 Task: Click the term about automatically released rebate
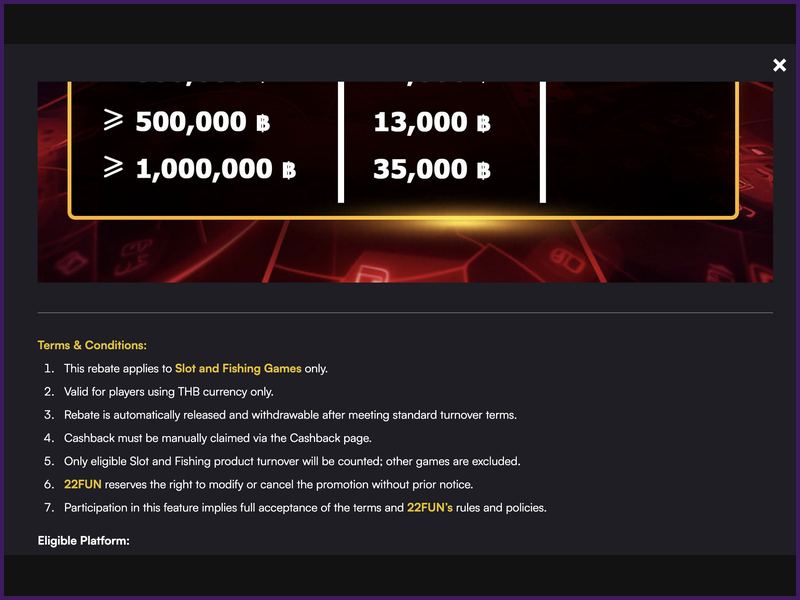(290, 415)
